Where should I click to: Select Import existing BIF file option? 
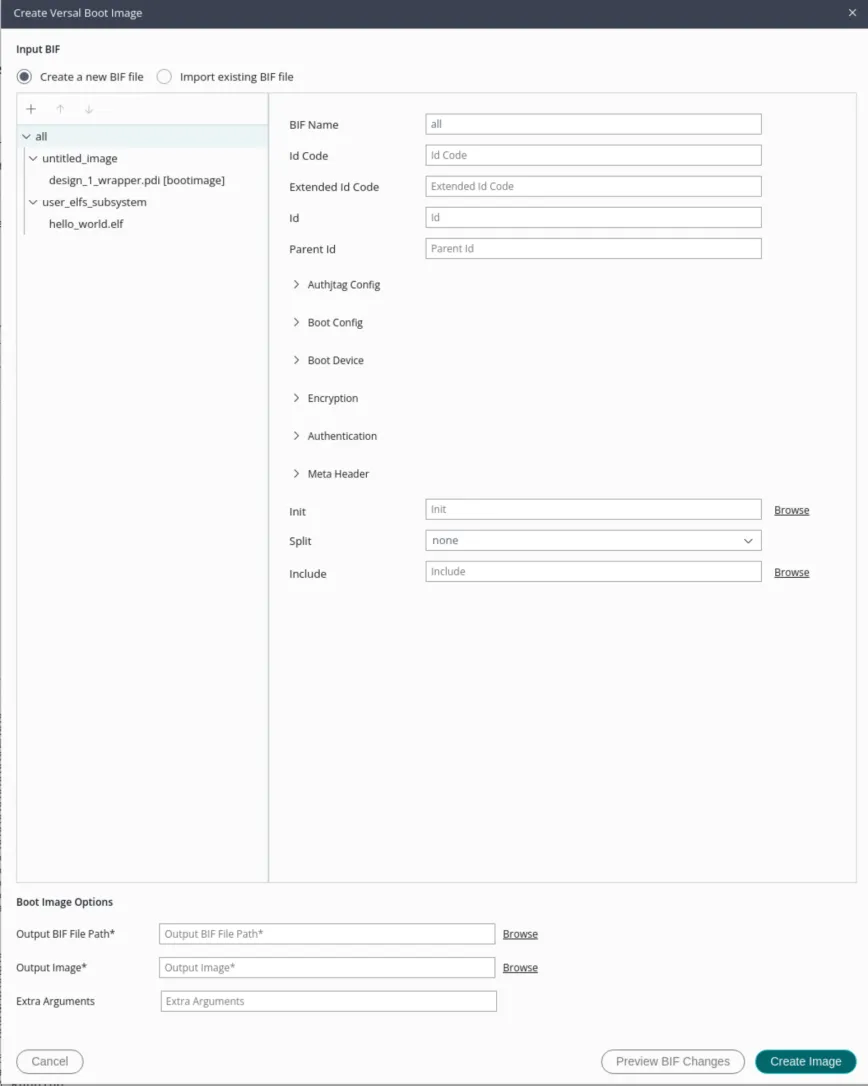coord(165,77)
